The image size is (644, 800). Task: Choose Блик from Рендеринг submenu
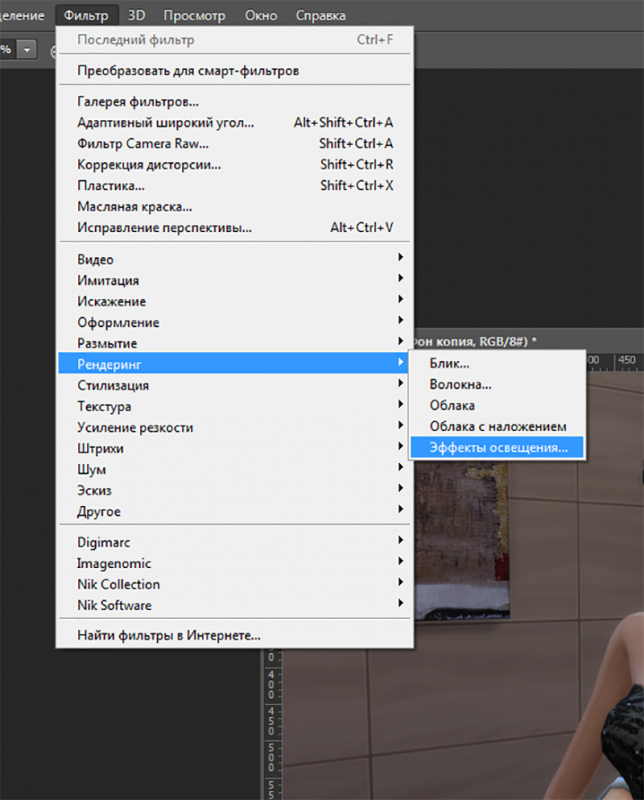(498, 363)
